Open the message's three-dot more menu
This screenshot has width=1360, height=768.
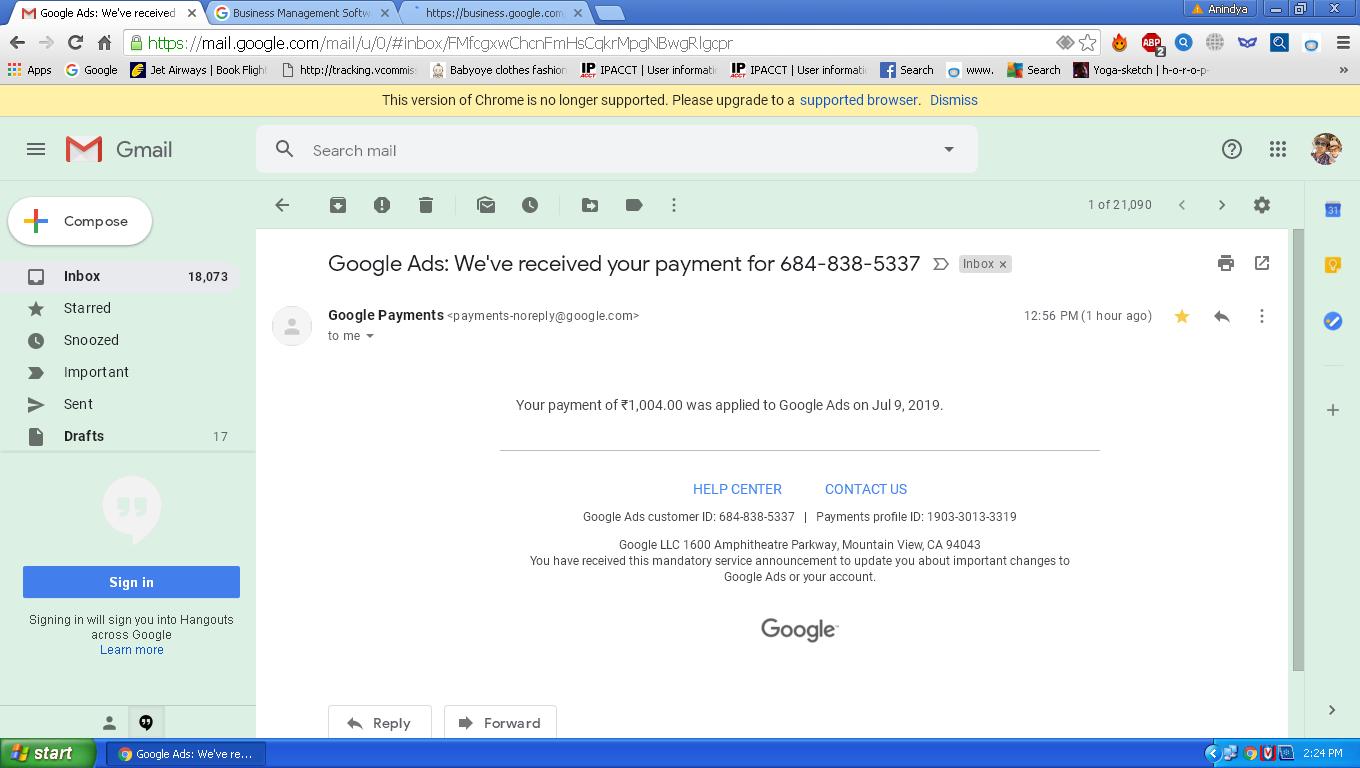pos(1262,316)
